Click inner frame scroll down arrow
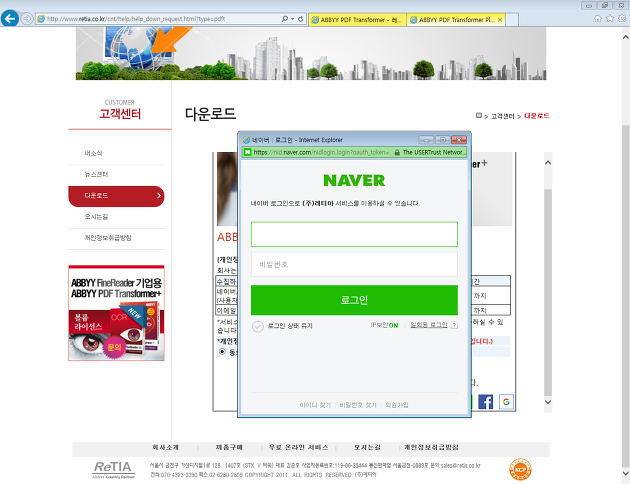 click(x=548, y=402)
